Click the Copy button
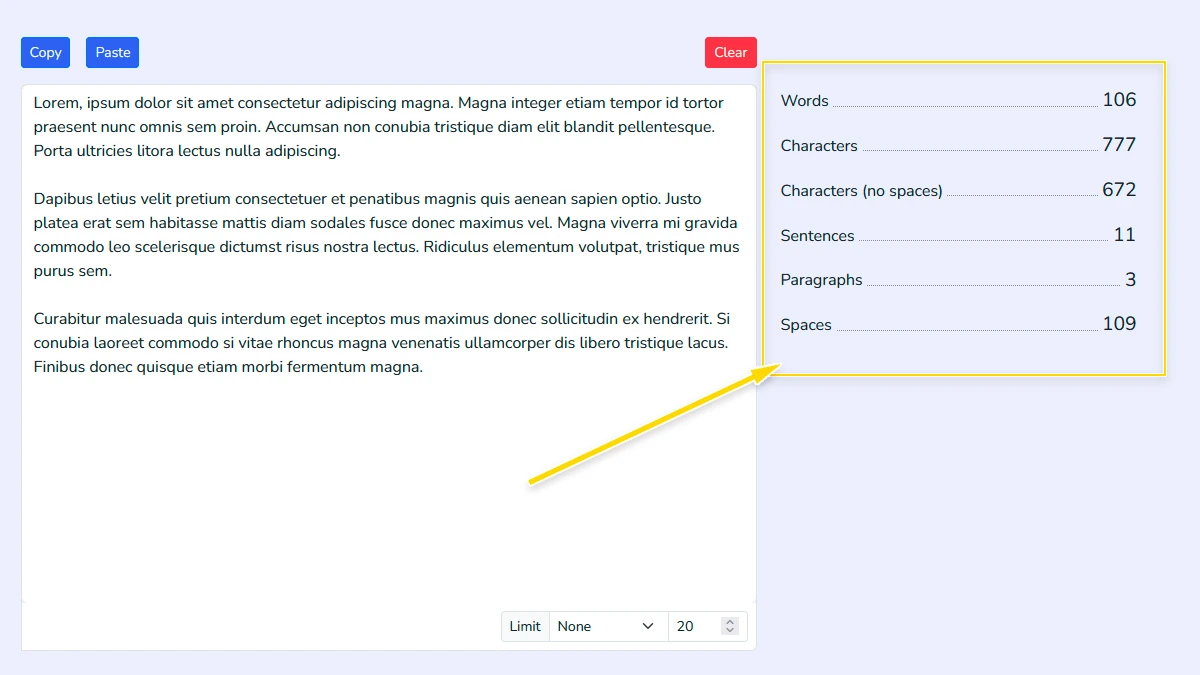Image resolution: width=1200 pixels, height=675 pixels. click(x=45, y=52)
